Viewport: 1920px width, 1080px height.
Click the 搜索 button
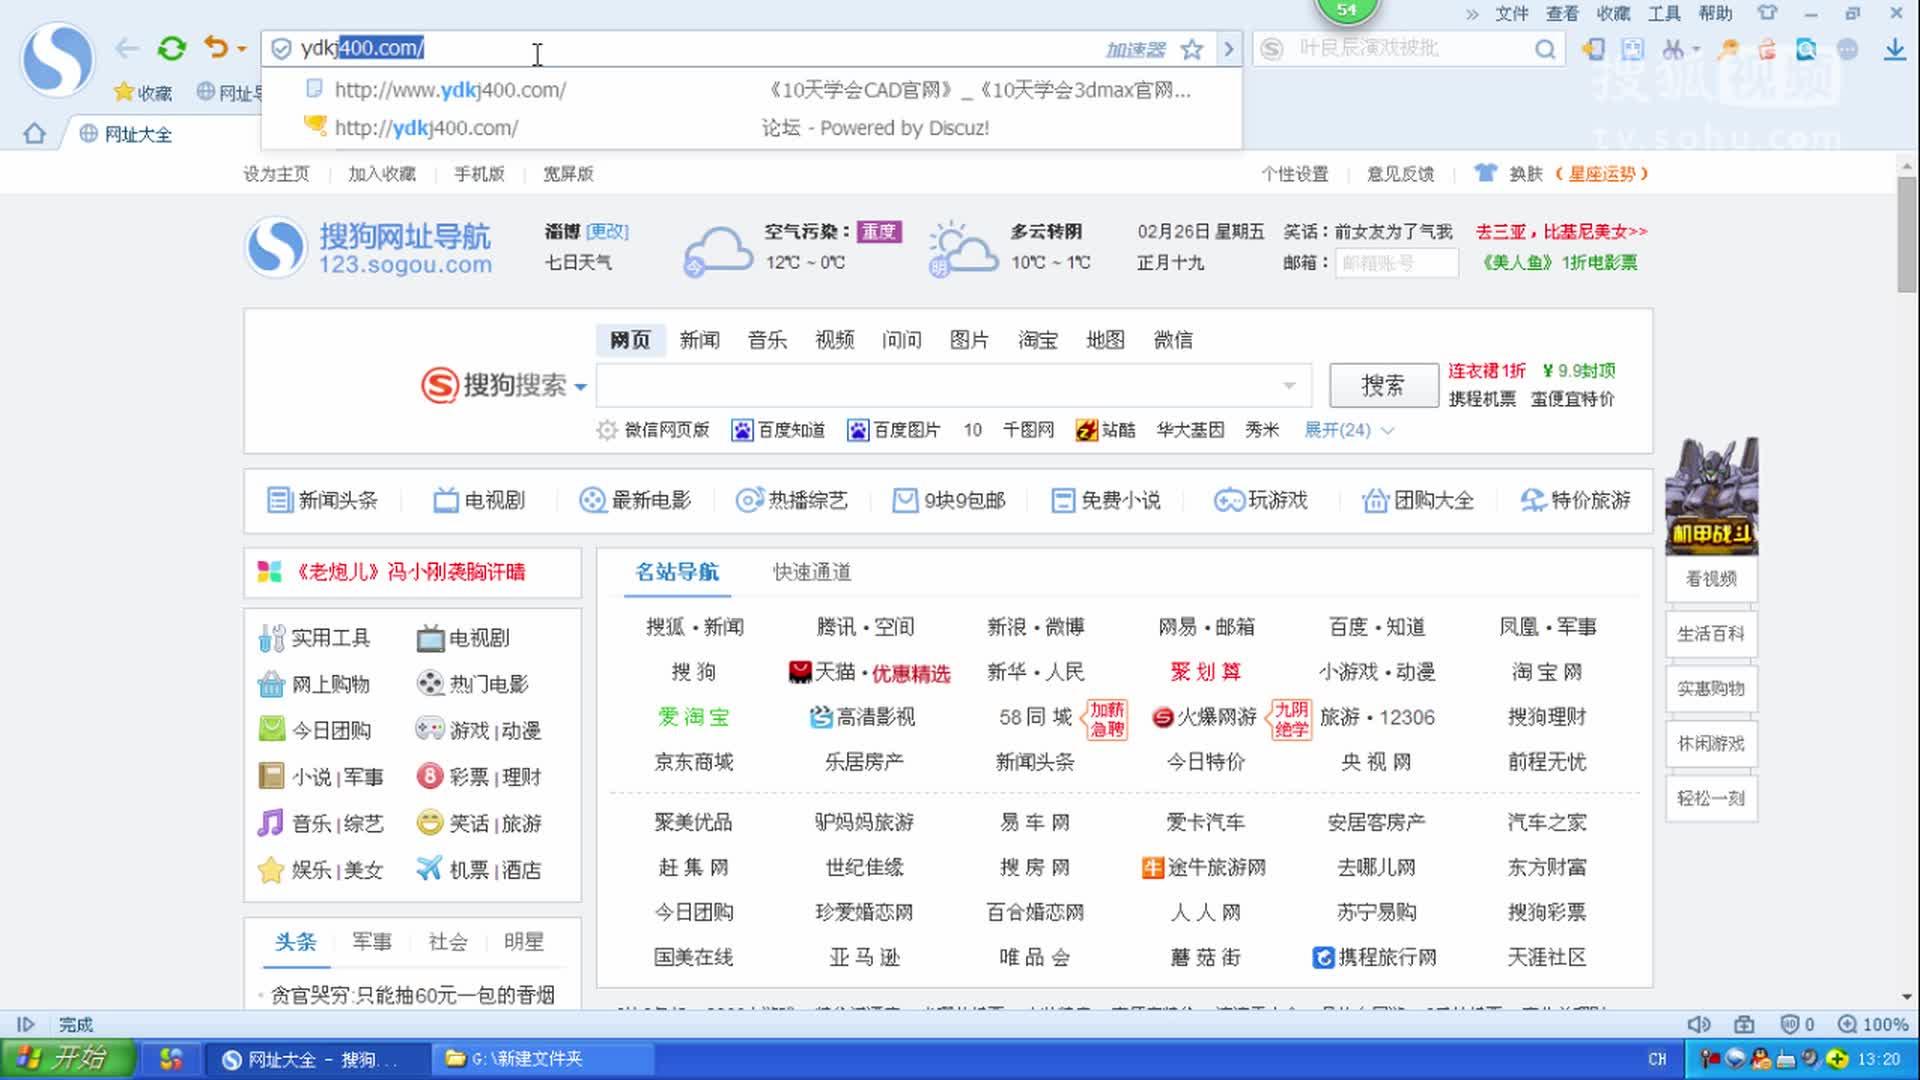click(1382, 385)
